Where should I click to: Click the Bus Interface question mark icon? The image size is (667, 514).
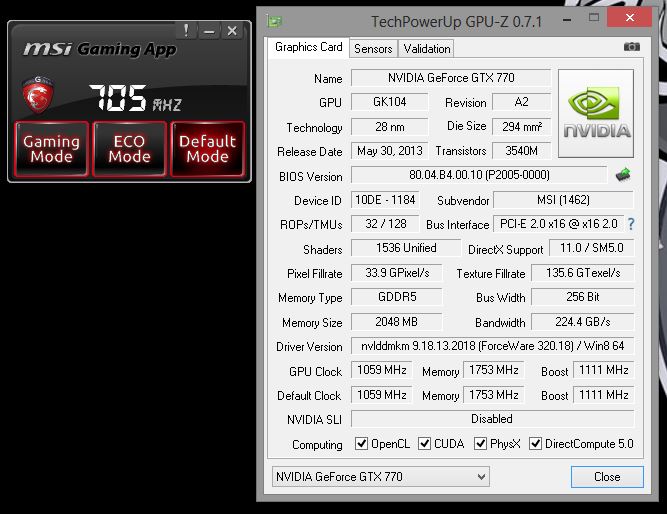tap(631, 224)
